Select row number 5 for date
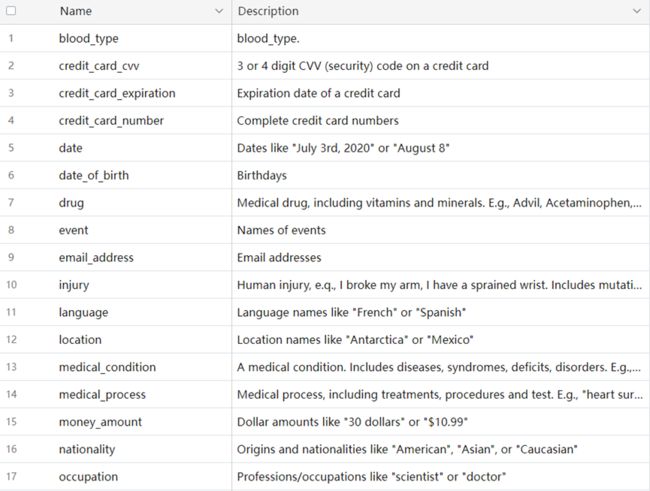Screen dimensions: 650x491 (x=11, y=148)
